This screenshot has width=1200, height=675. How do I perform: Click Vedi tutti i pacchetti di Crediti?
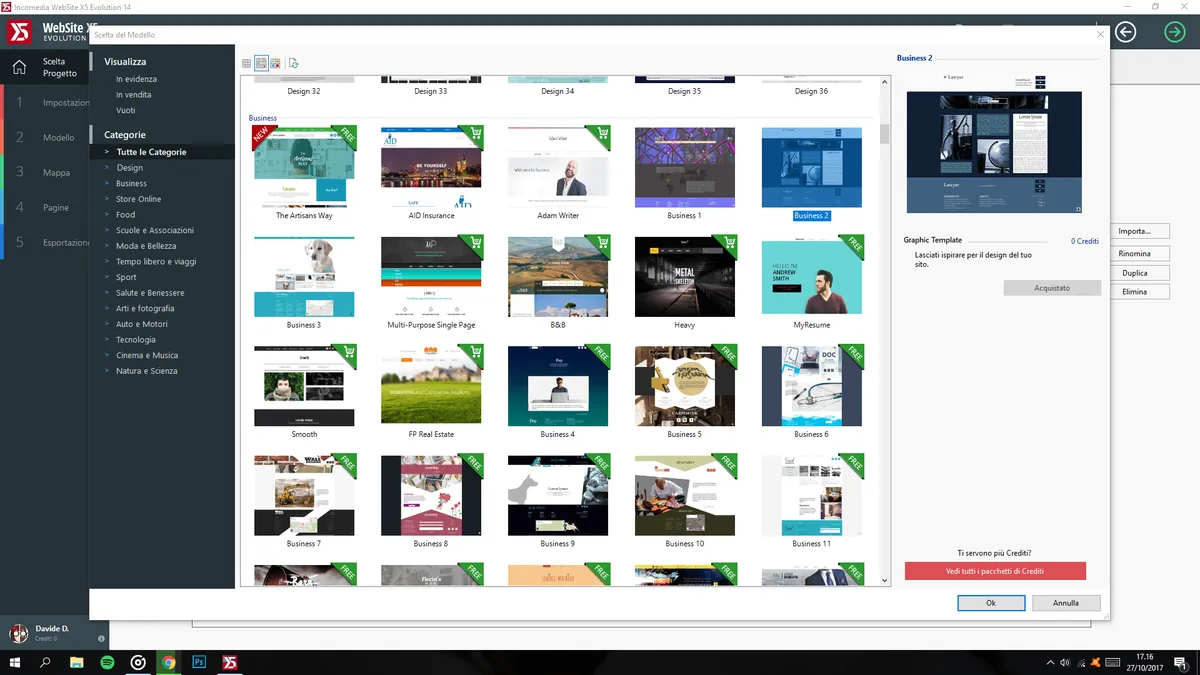click(x=995, y=571)
